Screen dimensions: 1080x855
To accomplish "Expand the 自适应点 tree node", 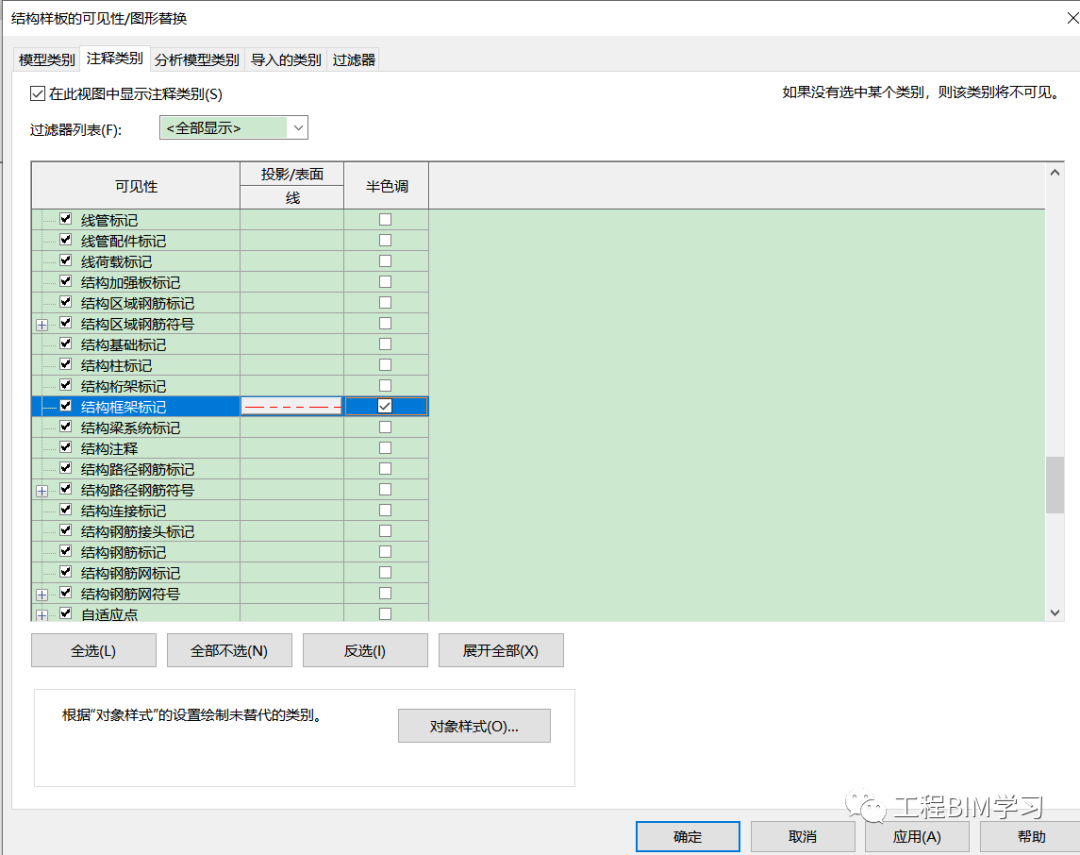I will [42, 615].
